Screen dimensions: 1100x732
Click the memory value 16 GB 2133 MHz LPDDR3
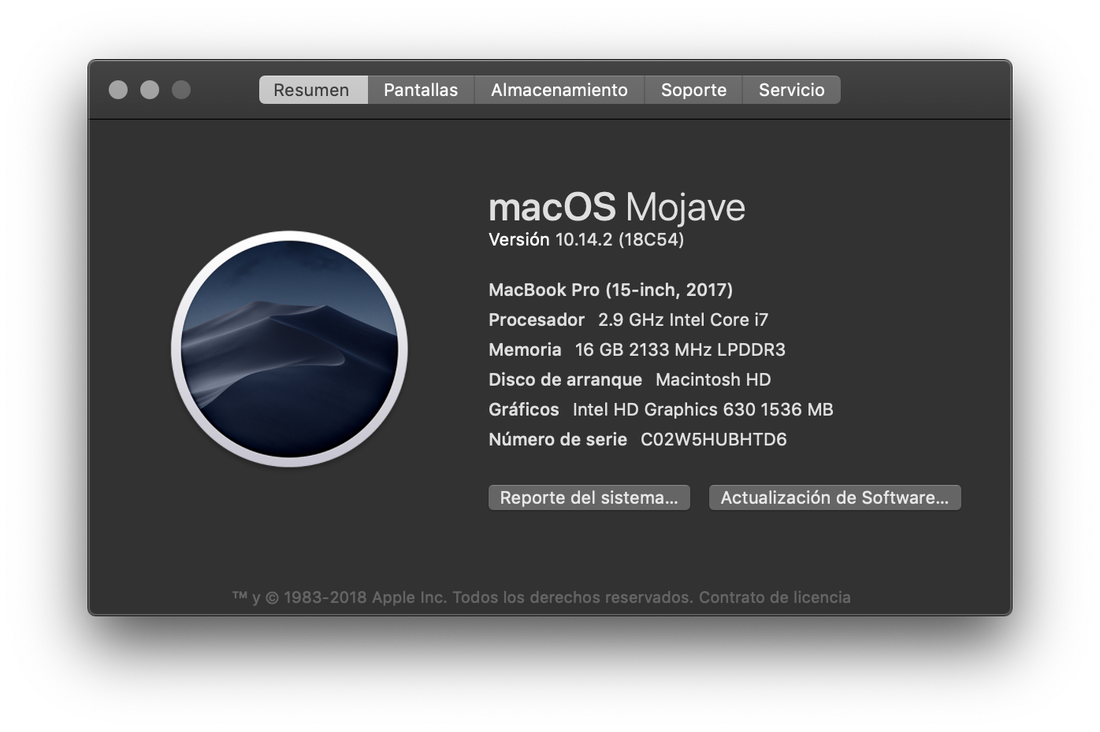tap(680, 350)
